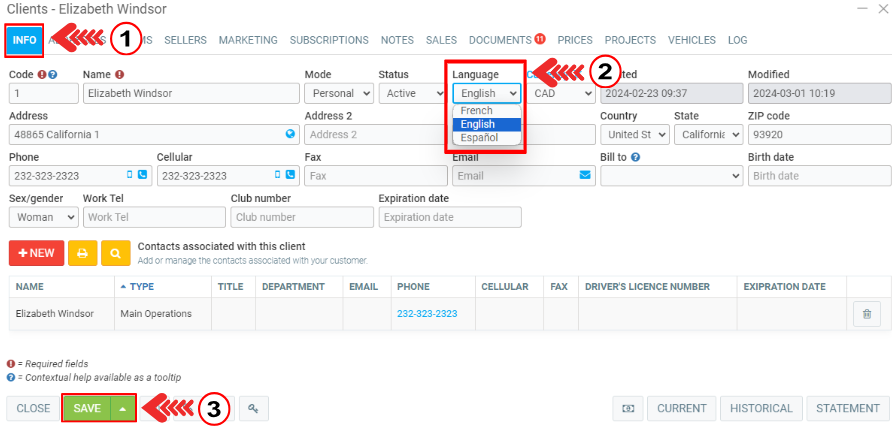This screenshot has height=427, width=892.
Task: Click the globe icon in the Address field
Action: click(290, 134)
